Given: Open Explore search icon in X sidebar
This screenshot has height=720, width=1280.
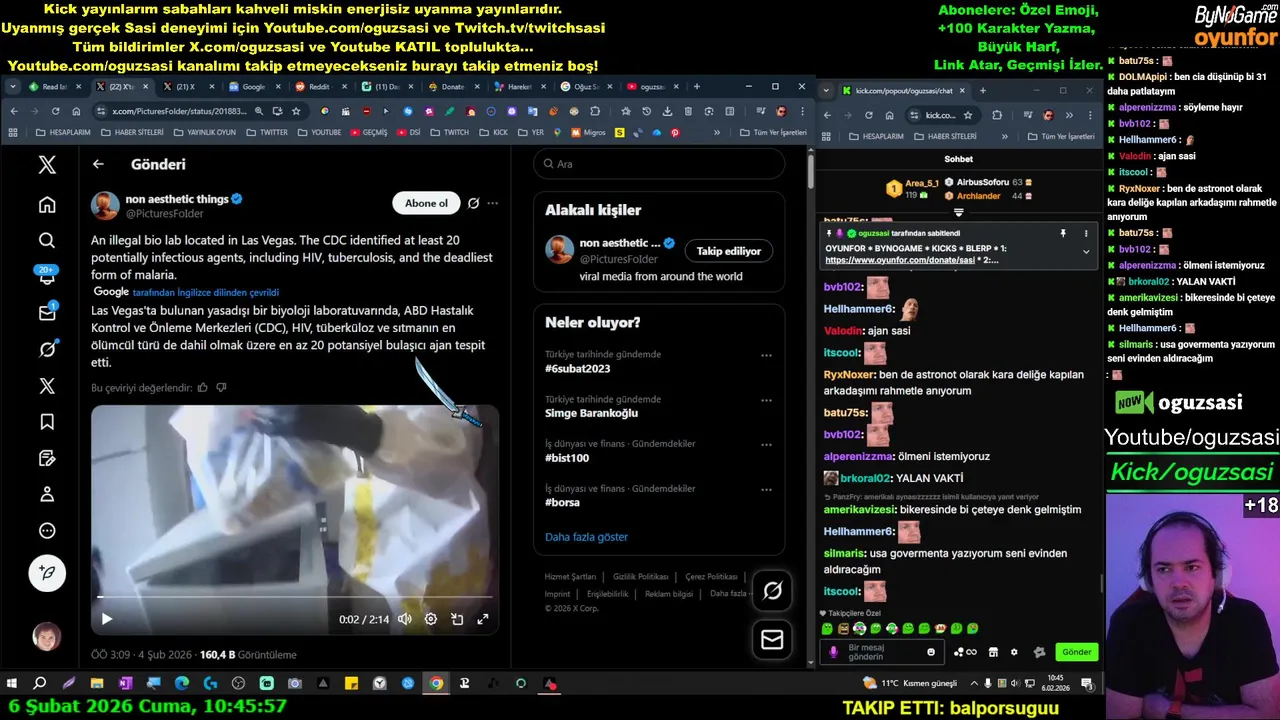Looking at the screenshot, I should pos(47,240).
